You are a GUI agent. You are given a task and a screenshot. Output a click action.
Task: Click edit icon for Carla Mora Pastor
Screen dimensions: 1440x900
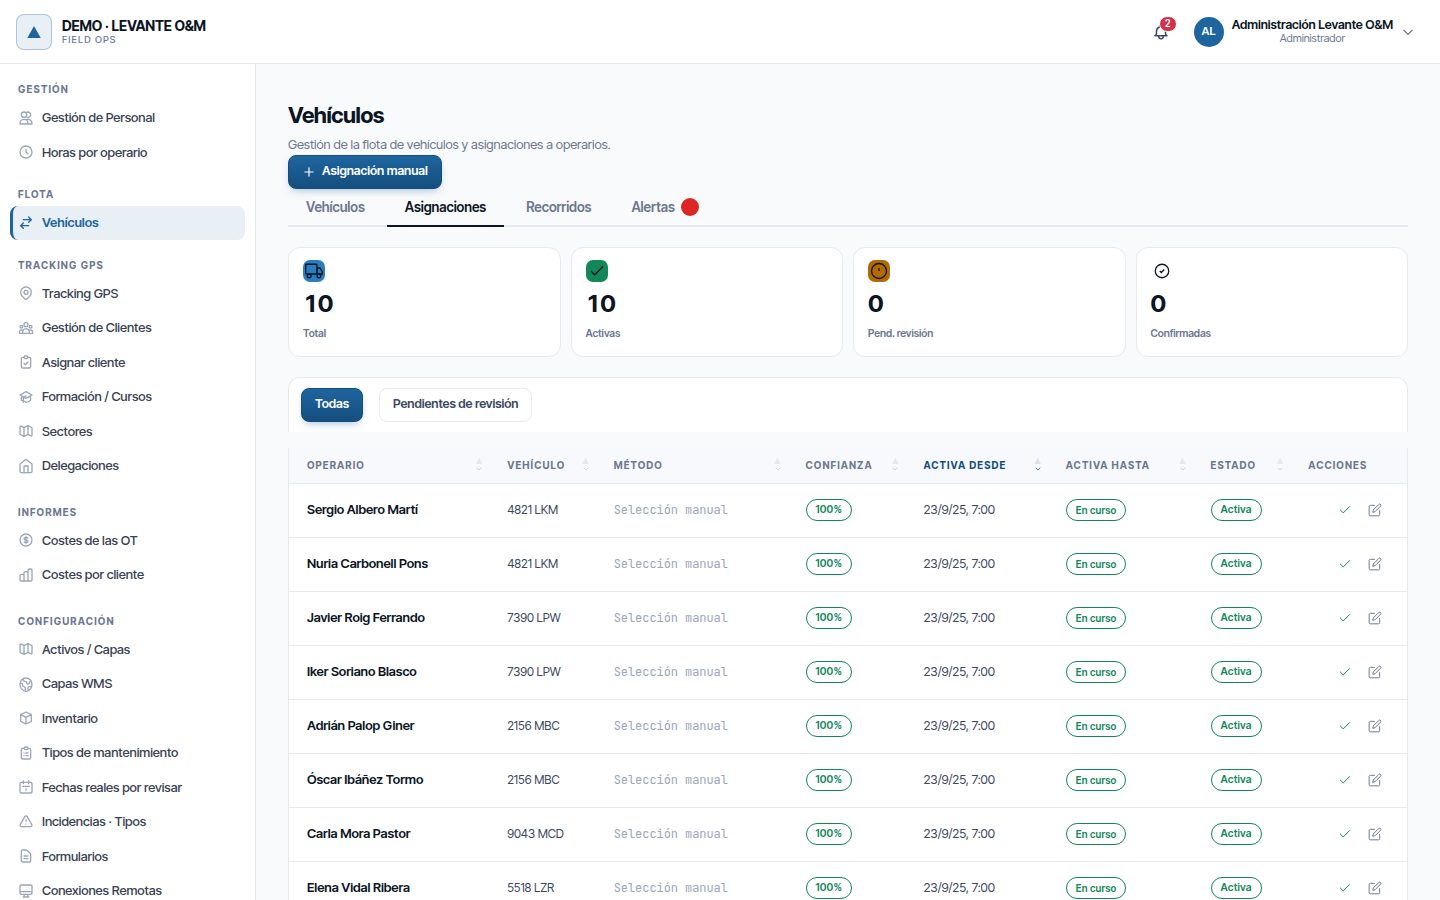(1375, 834)
